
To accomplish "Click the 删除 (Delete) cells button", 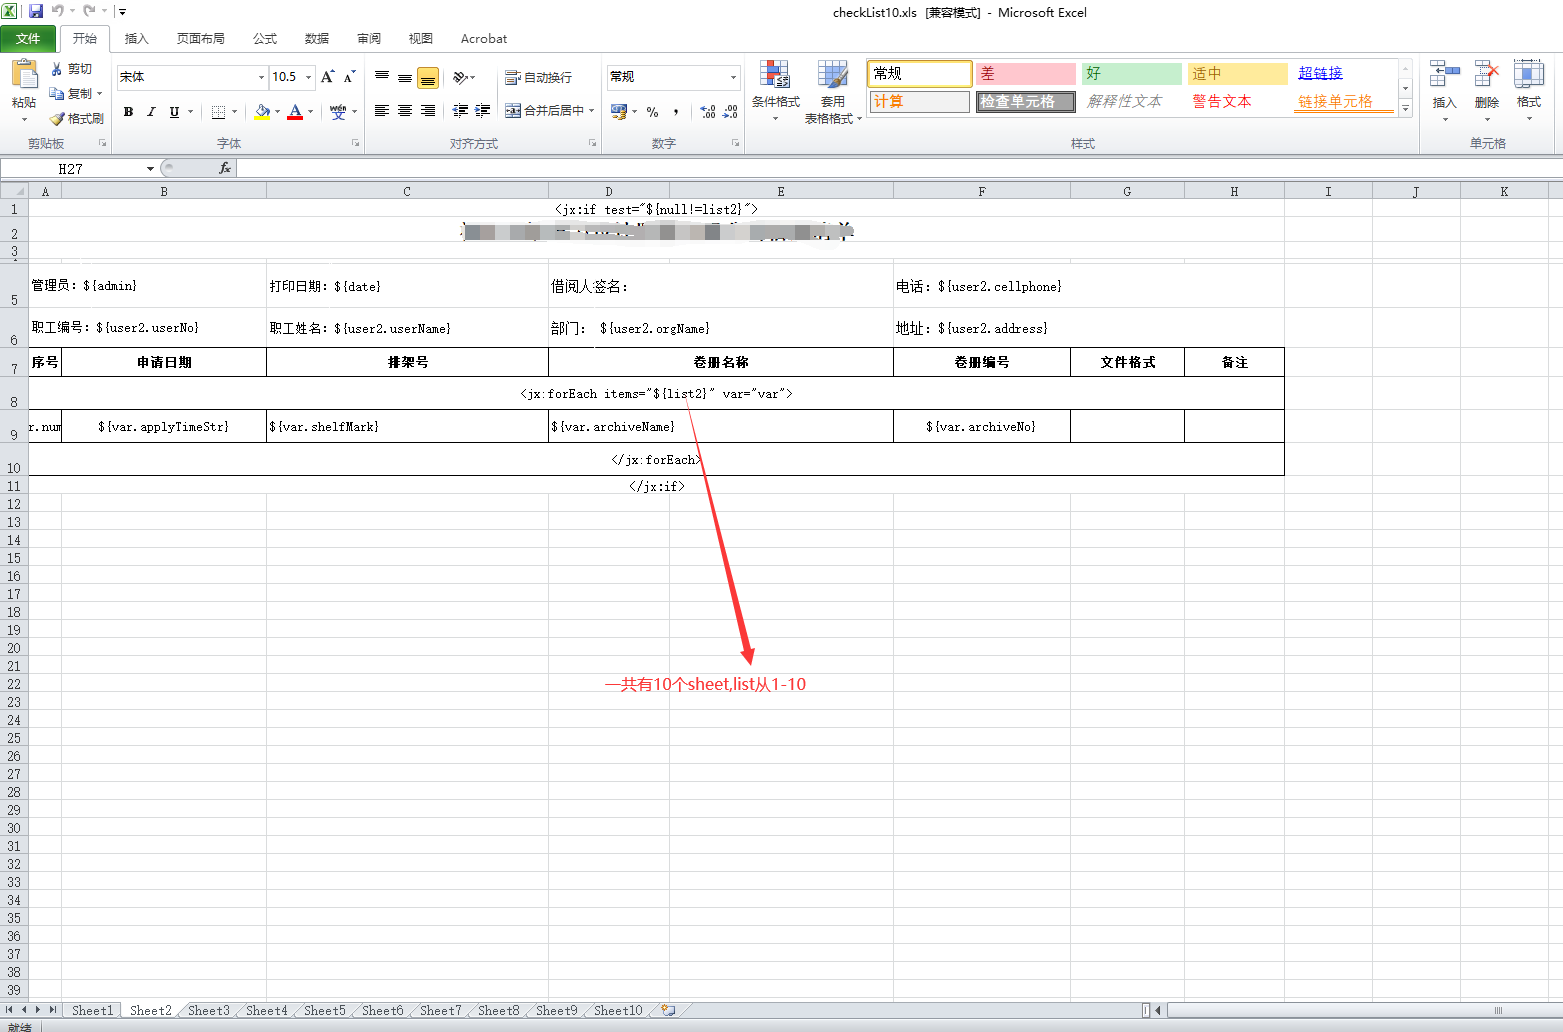I will click(1487, 91).
